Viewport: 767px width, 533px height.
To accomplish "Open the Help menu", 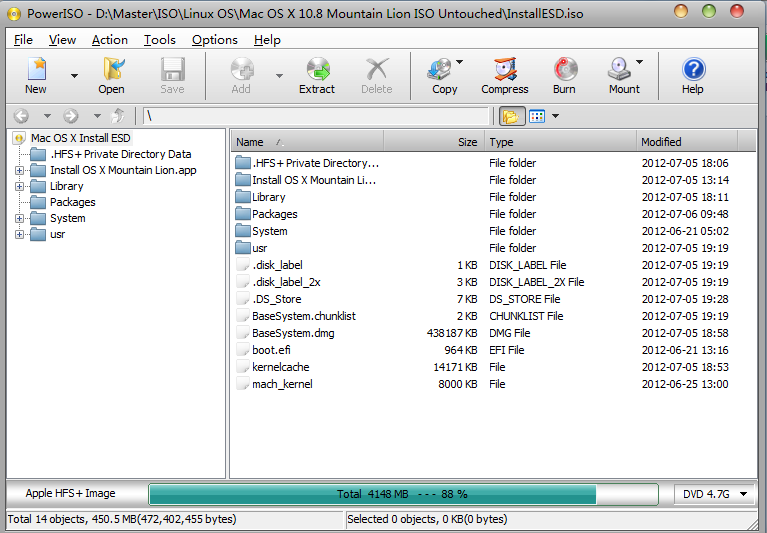I will [267, 40].
